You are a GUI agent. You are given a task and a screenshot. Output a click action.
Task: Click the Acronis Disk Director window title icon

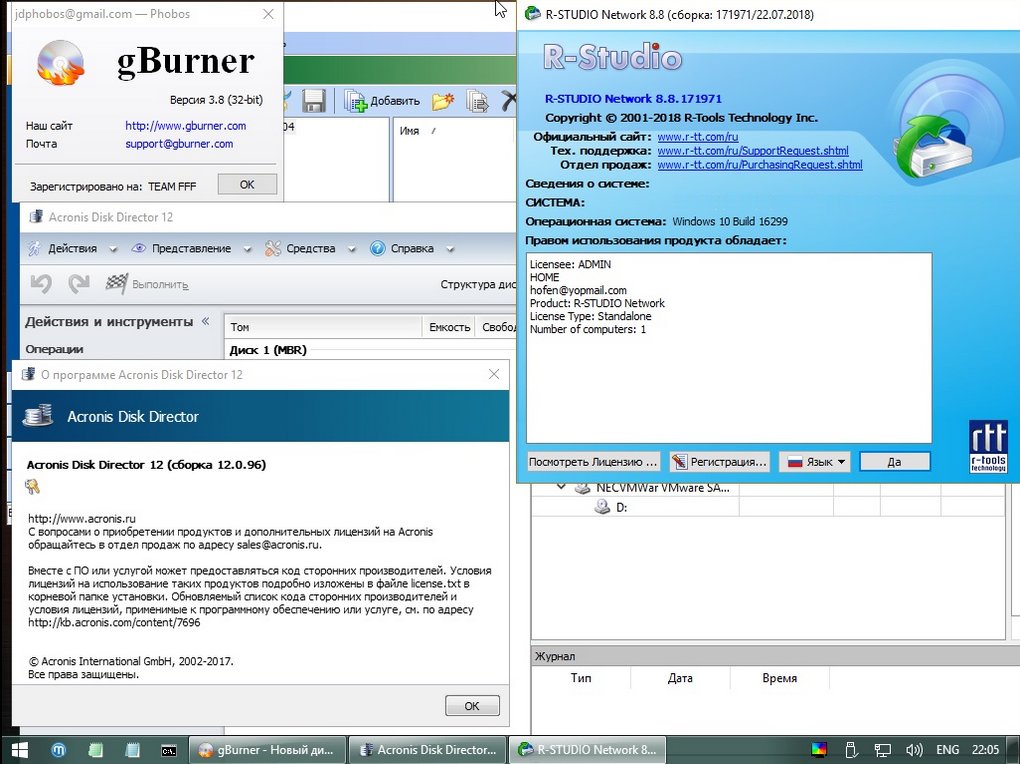(35, 217)
